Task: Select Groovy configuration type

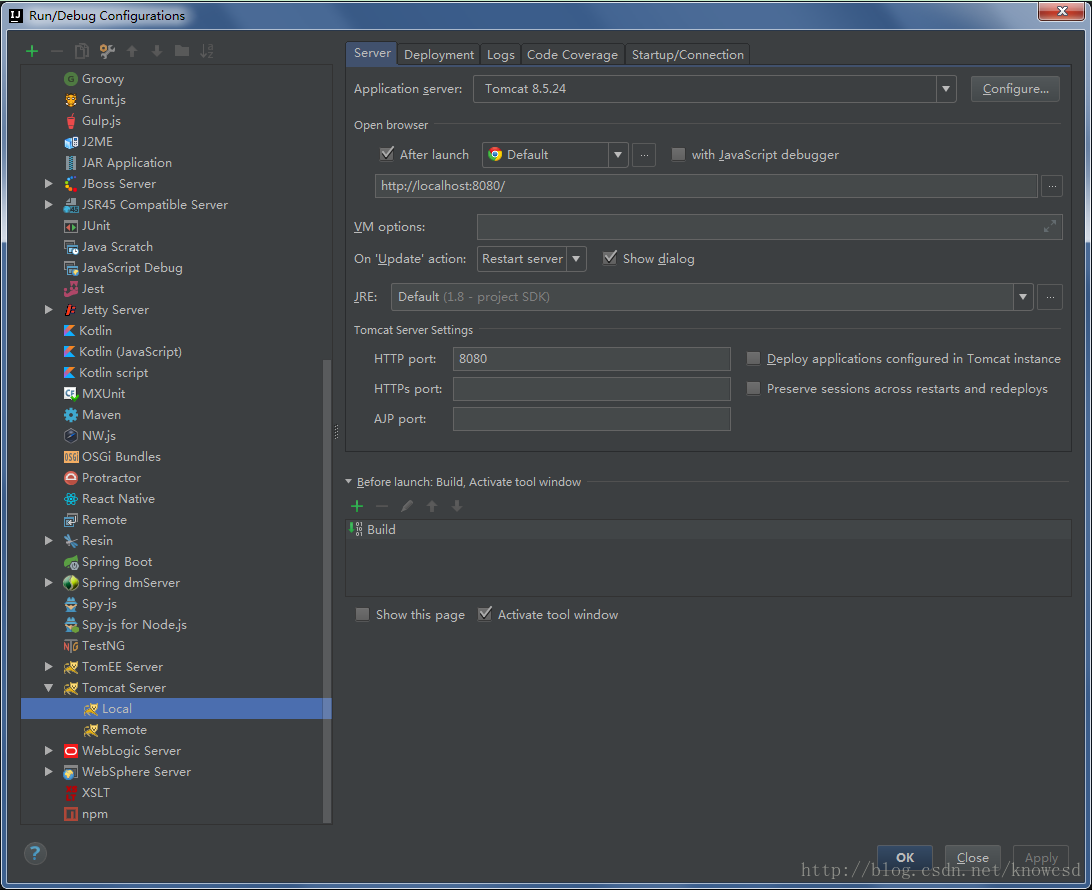Action: (x=102, y=79)
